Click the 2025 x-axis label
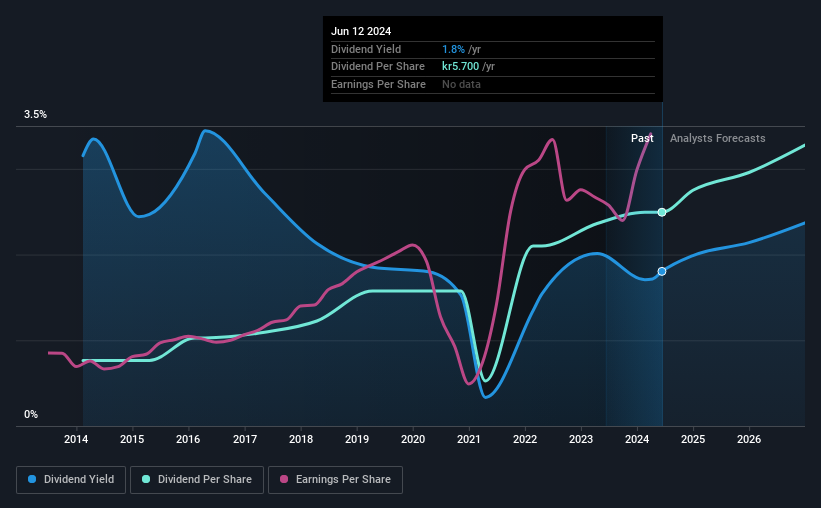This screenshot has height=508, width=821. tap(693, 439)
